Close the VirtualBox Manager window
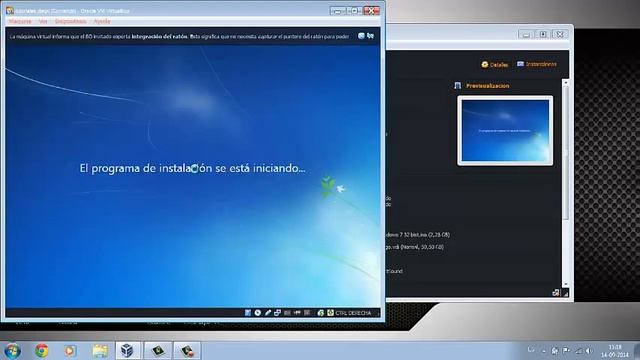The width and height of the screenshot is (640, 360). [x=560, y=35]
